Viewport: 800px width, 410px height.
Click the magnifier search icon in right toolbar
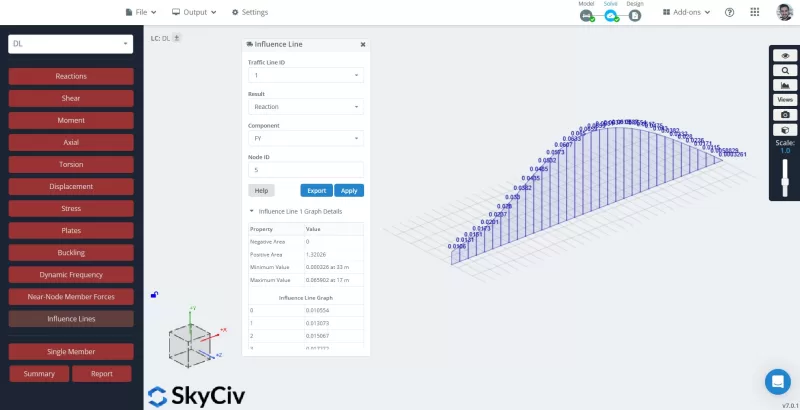tap(785, 70)
